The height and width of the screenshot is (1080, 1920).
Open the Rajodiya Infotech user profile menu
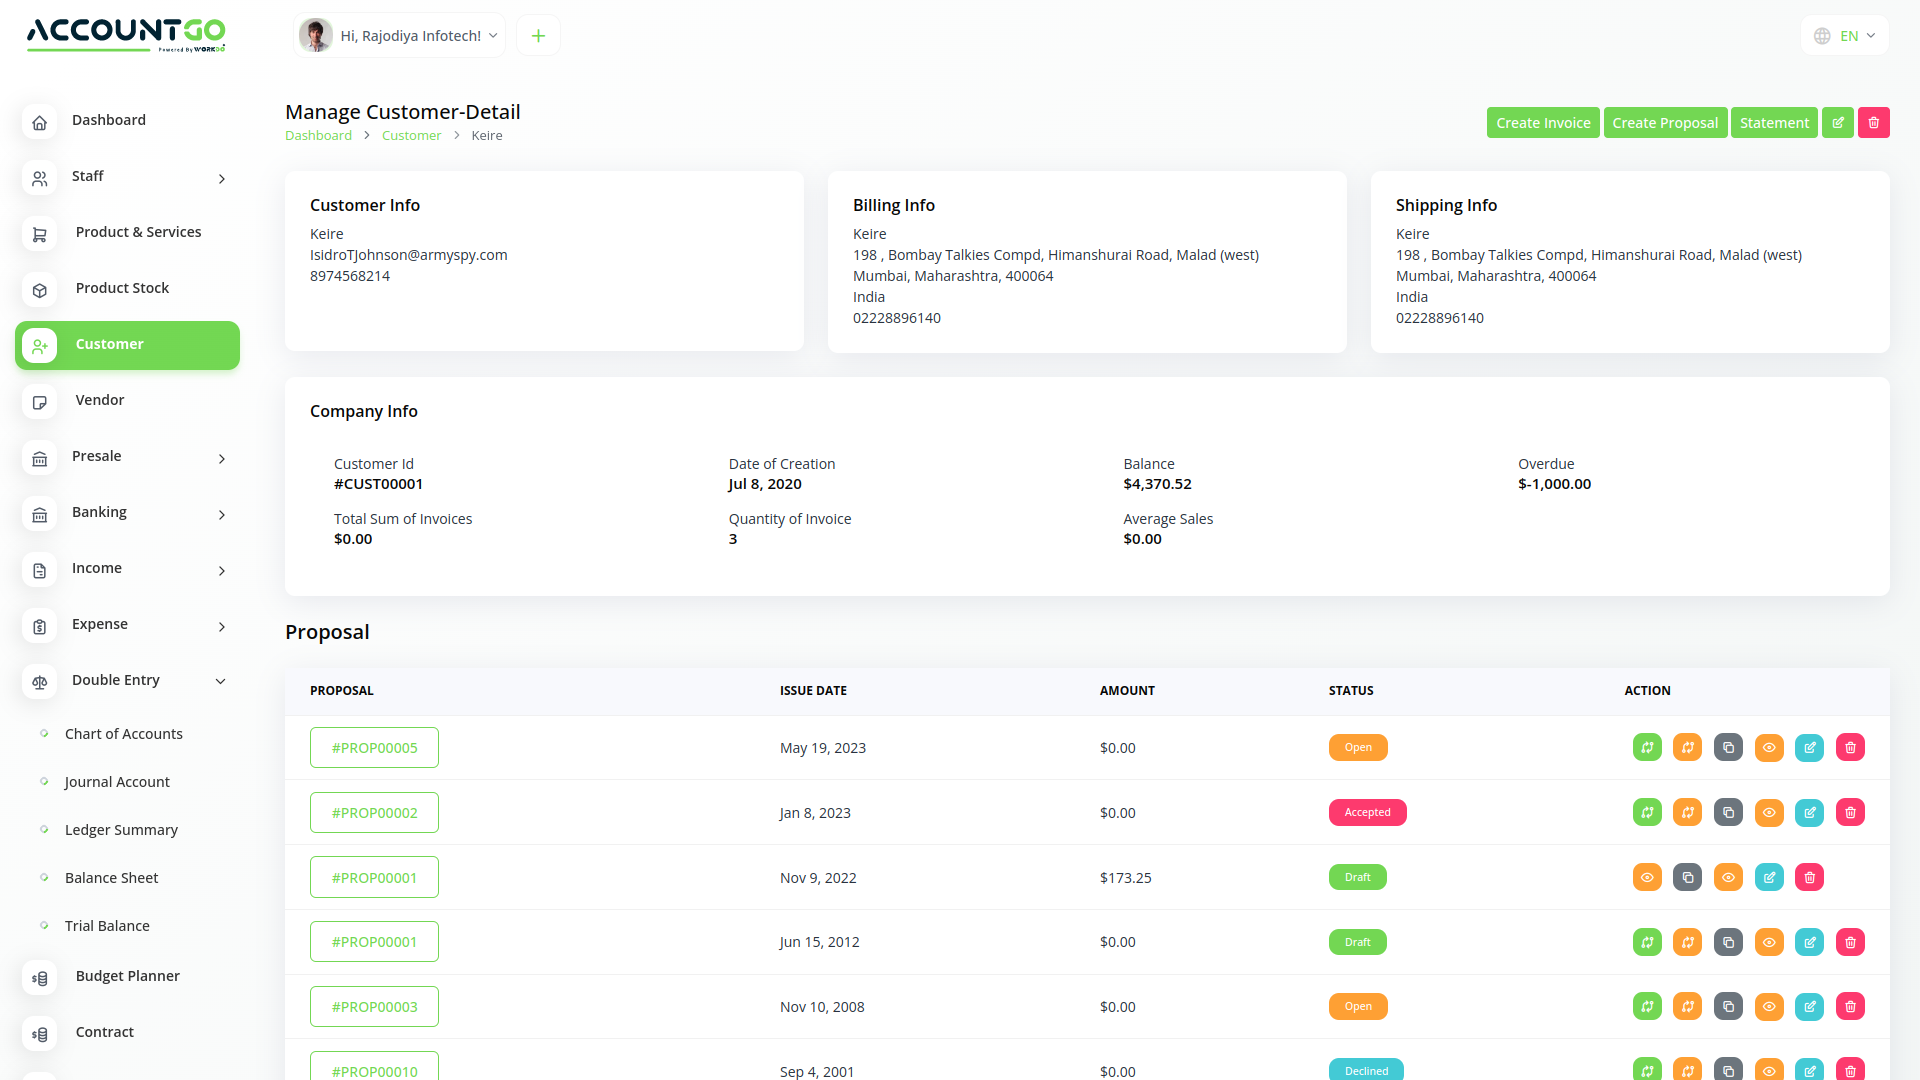tap(400, 36)
